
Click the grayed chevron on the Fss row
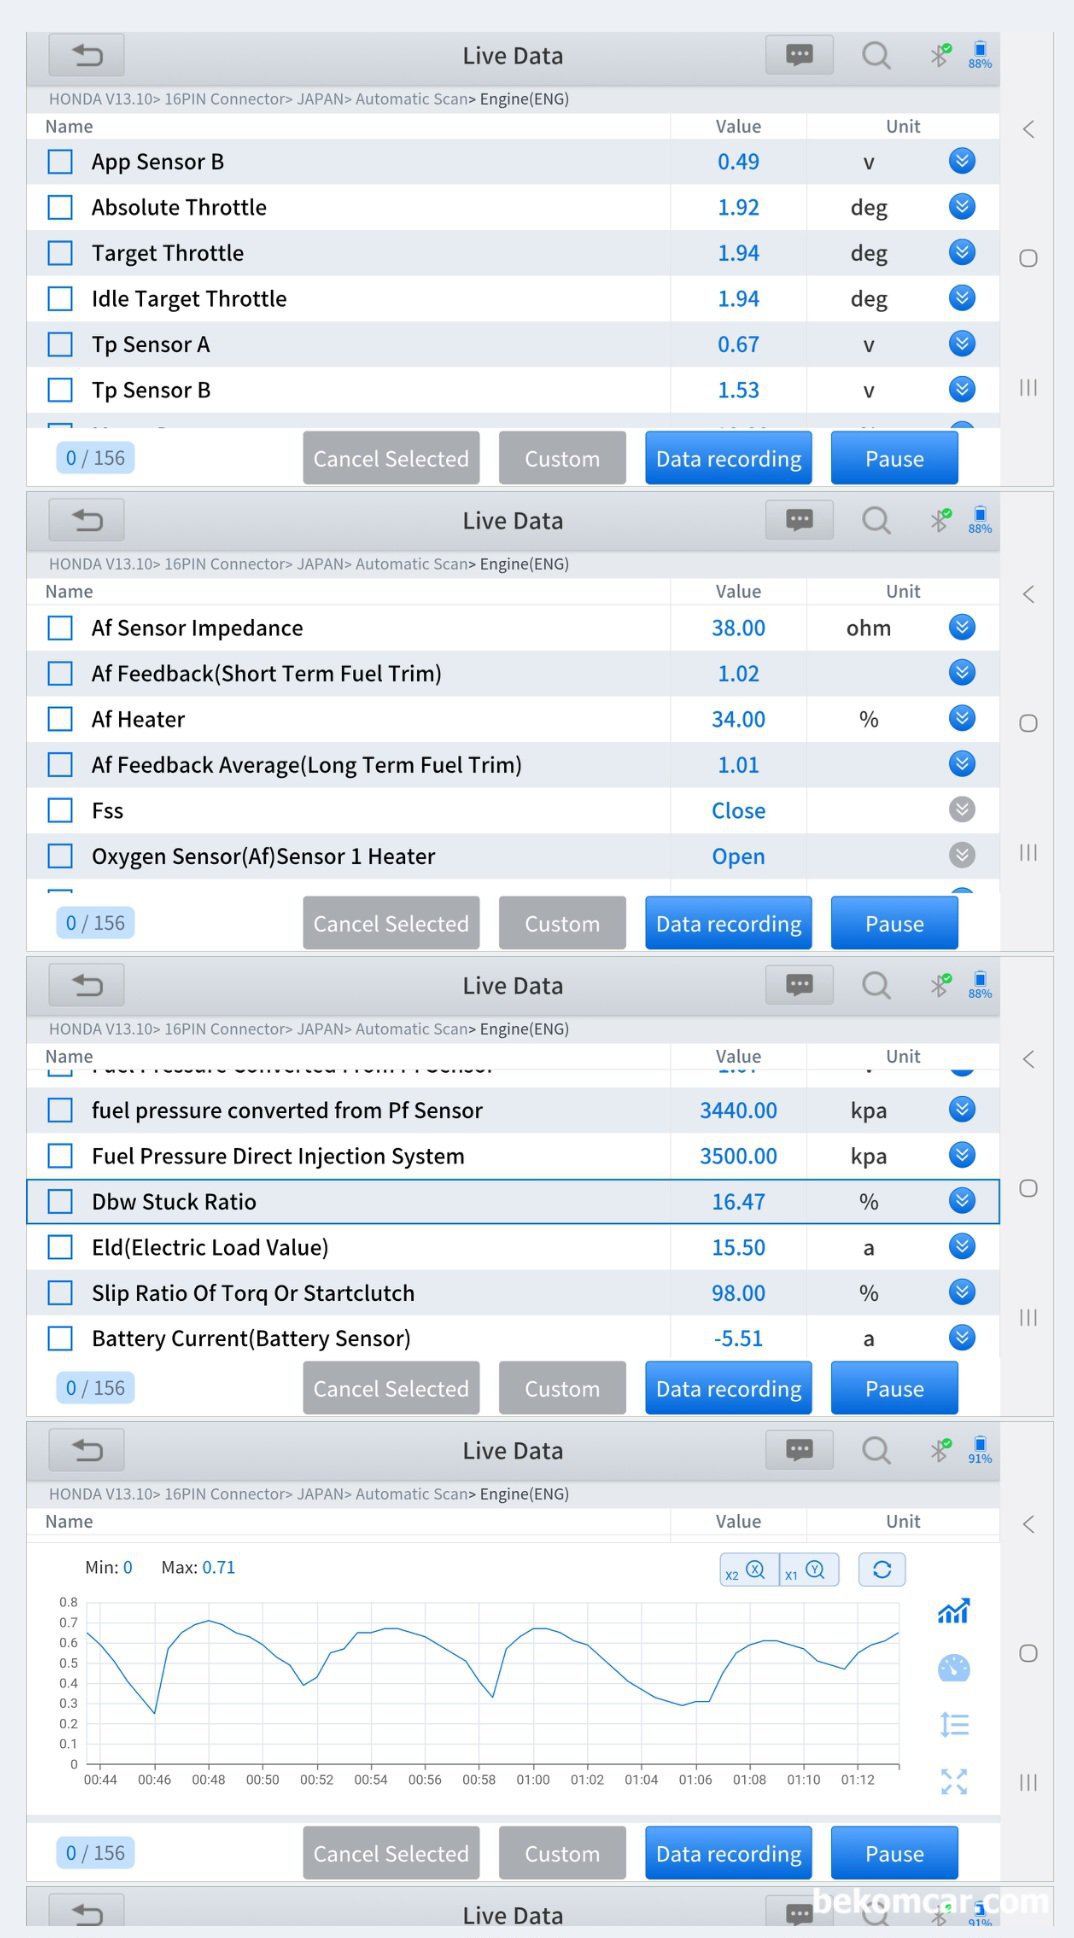coord(961,810)
